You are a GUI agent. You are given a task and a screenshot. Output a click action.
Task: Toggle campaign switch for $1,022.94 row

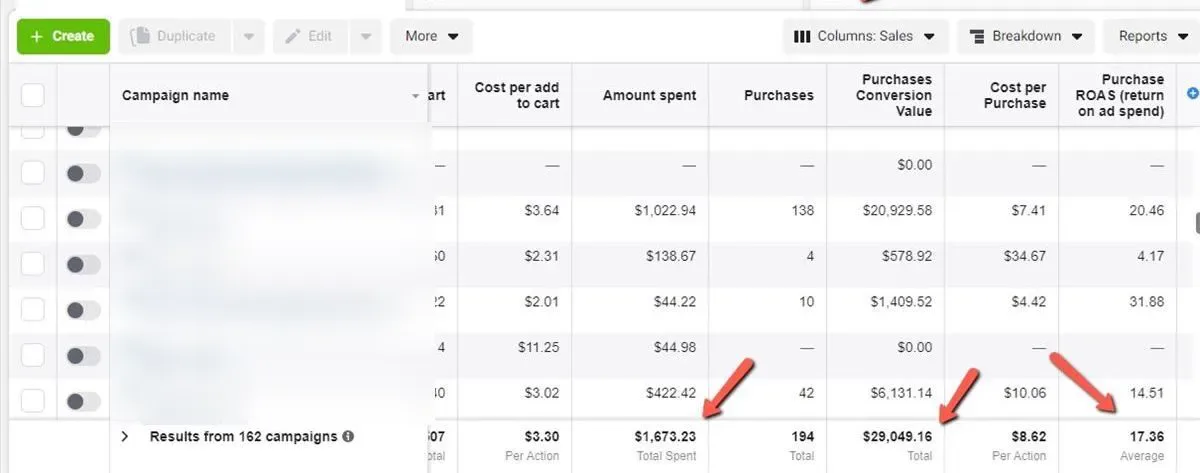(x=83, y=219)
